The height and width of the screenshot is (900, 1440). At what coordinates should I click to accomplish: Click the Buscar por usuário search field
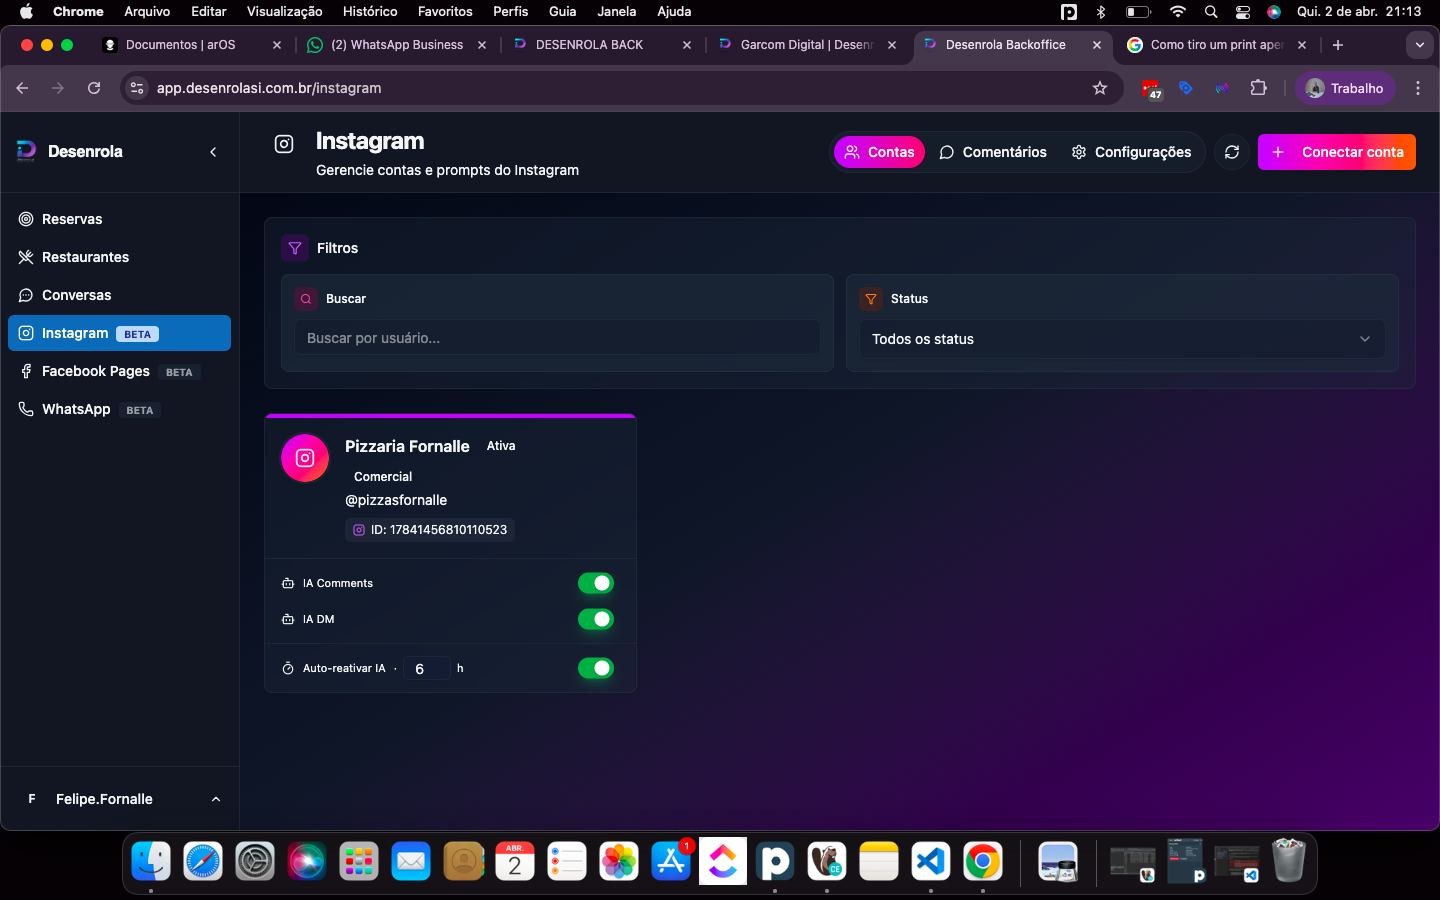click(557, 338)
